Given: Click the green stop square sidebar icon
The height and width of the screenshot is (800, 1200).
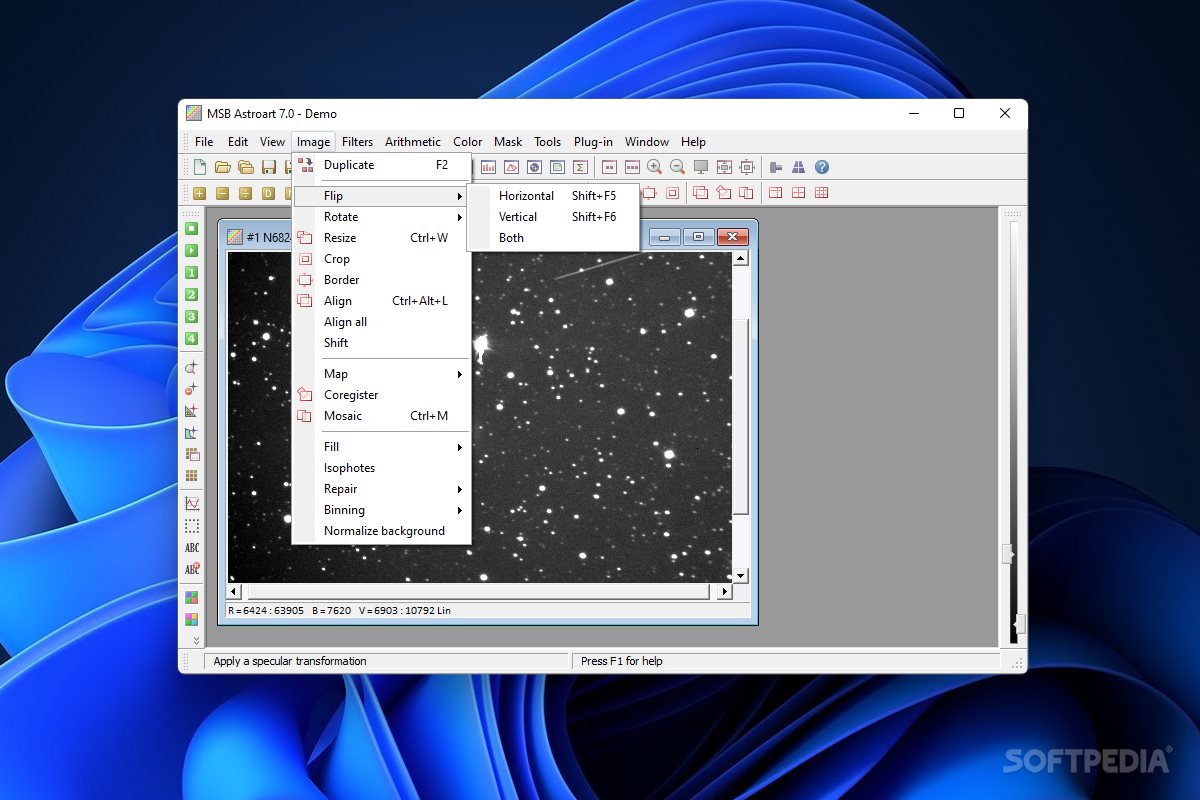Looking at the screenshot, I should pyautogui.click(x=191, y=228).
